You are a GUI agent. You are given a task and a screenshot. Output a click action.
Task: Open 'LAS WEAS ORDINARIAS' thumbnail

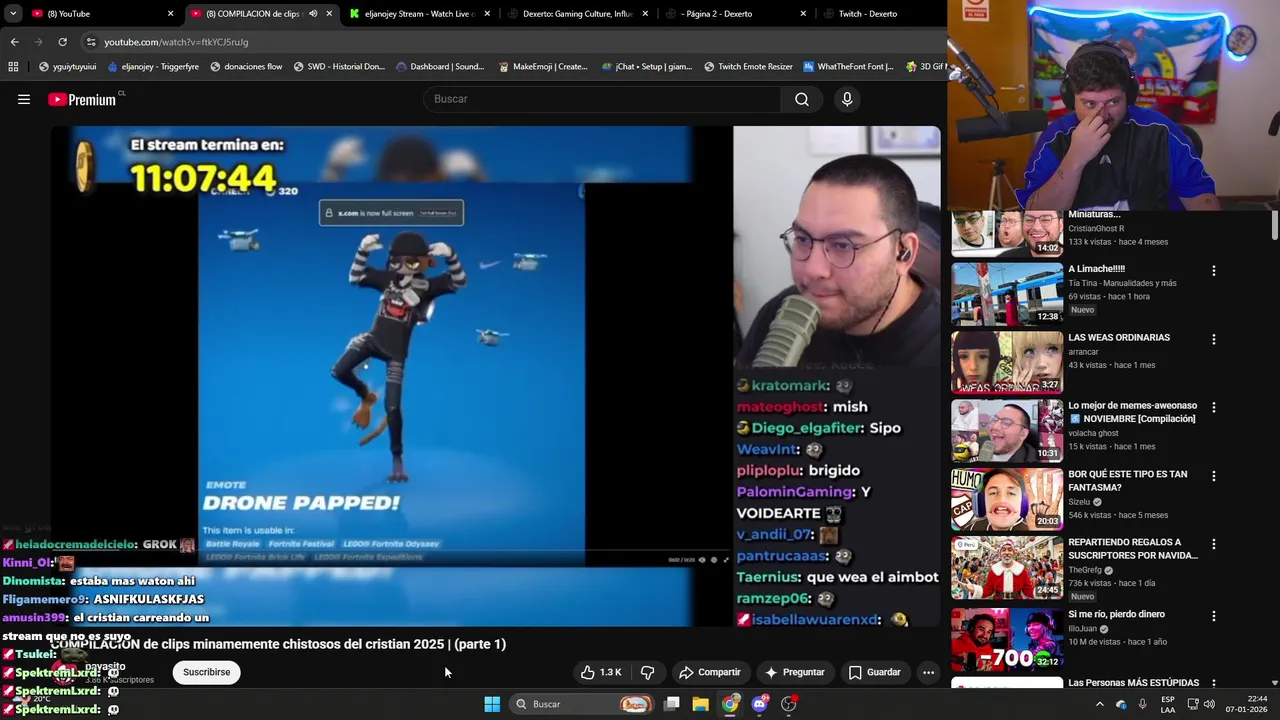click(1007, 362)
